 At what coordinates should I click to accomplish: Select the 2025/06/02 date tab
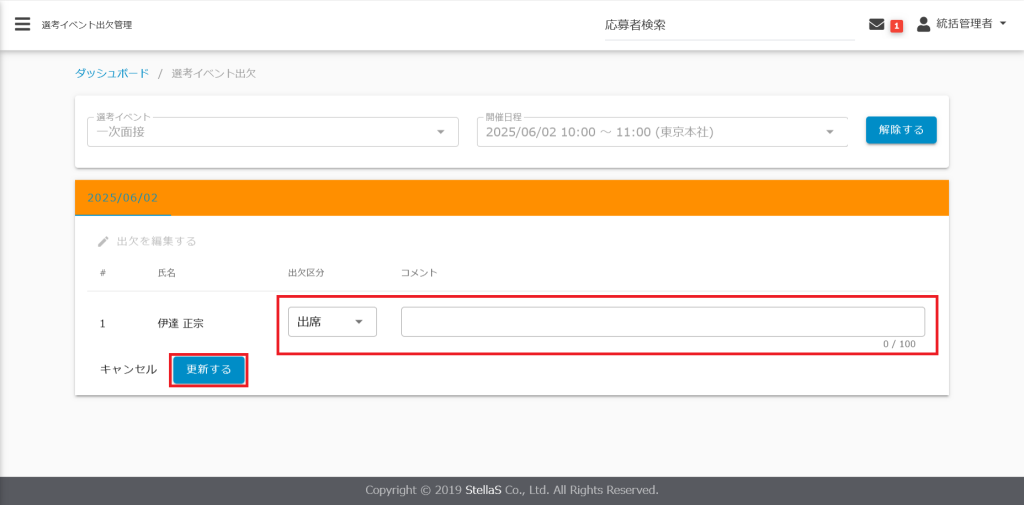(x=123, y=198)
